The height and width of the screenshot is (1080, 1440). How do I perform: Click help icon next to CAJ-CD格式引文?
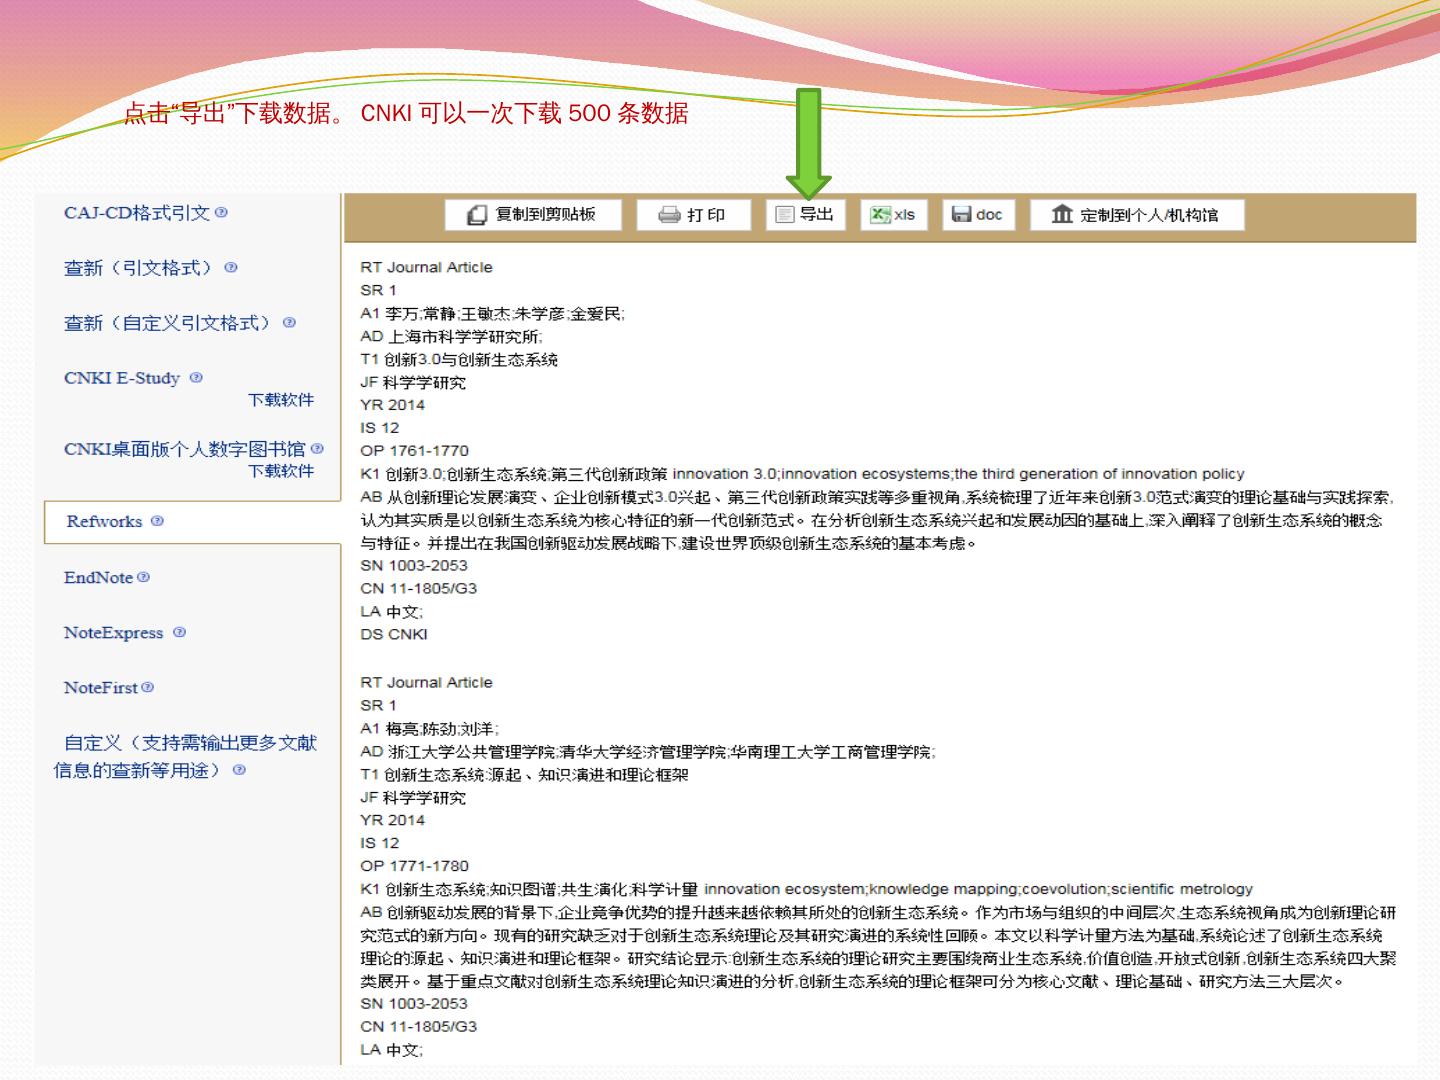coord(221,212)
